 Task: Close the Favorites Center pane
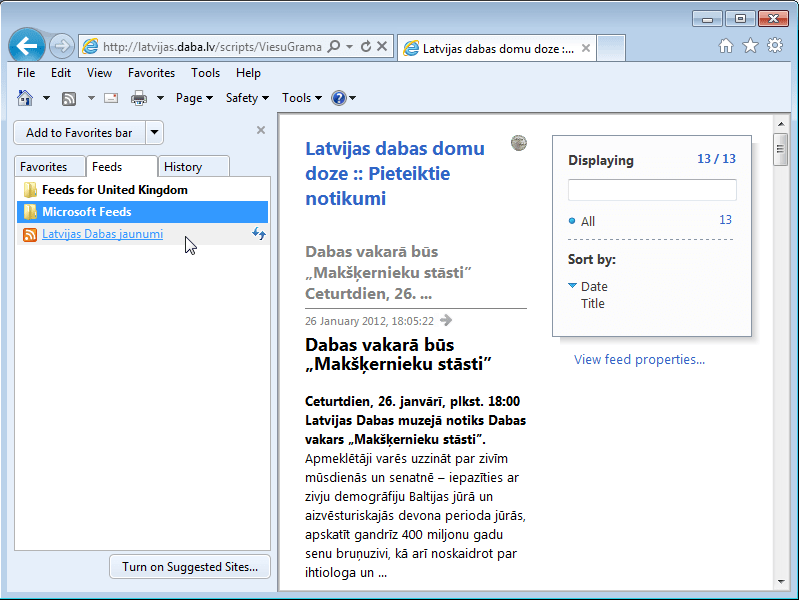(x=260, y=130)
